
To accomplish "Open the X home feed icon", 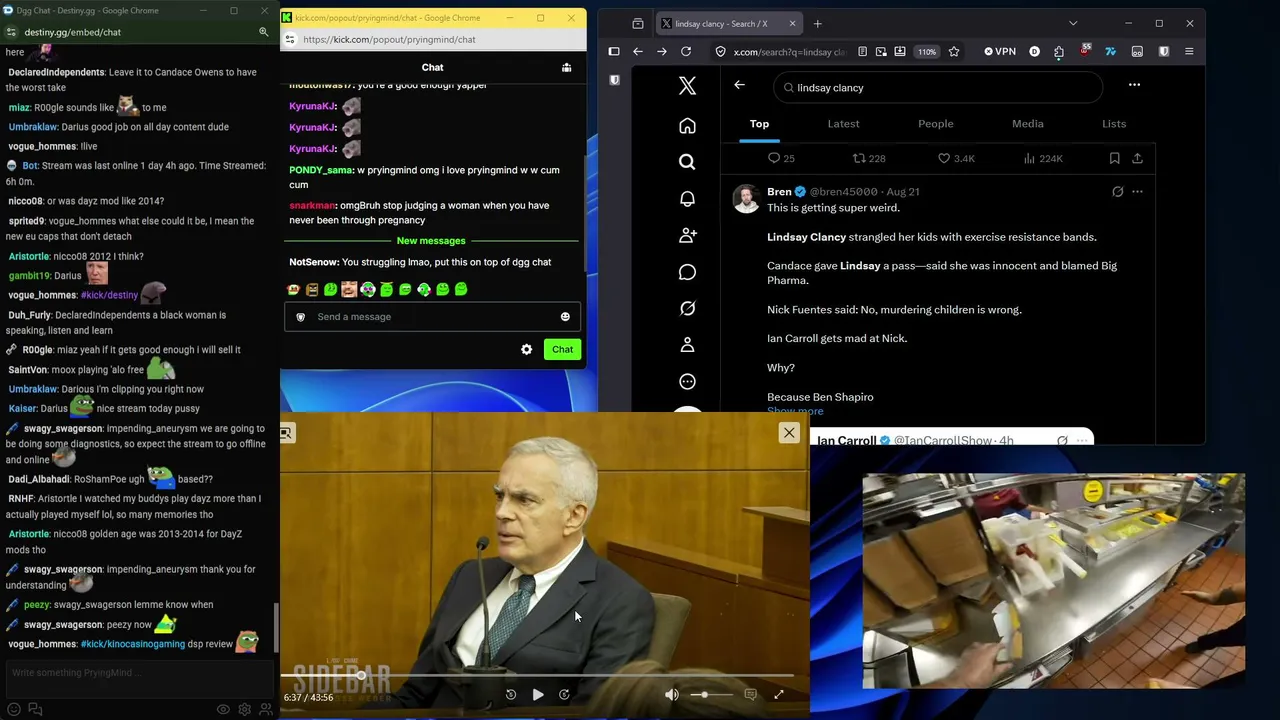I will coord(687,126).
